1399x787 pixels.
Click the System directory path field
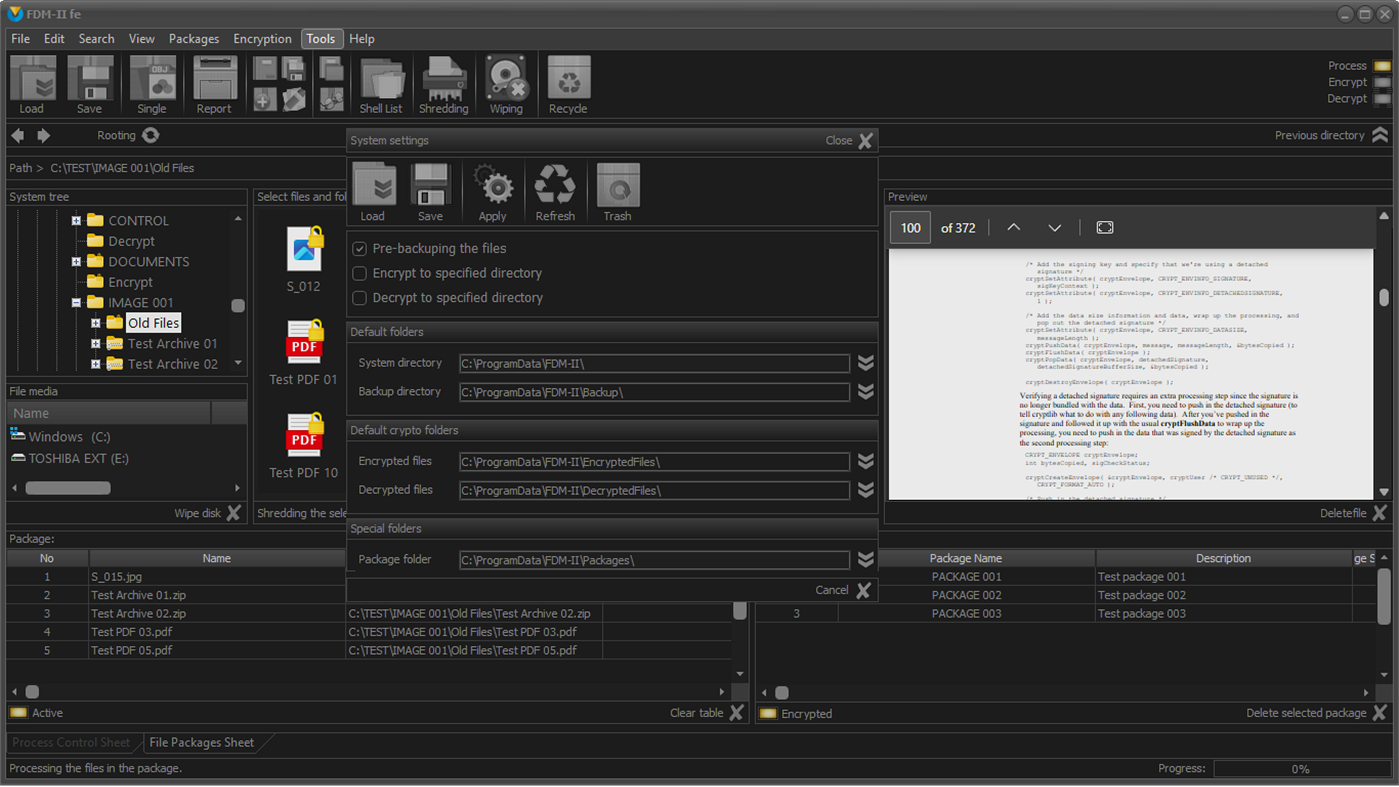coord(654,364)
